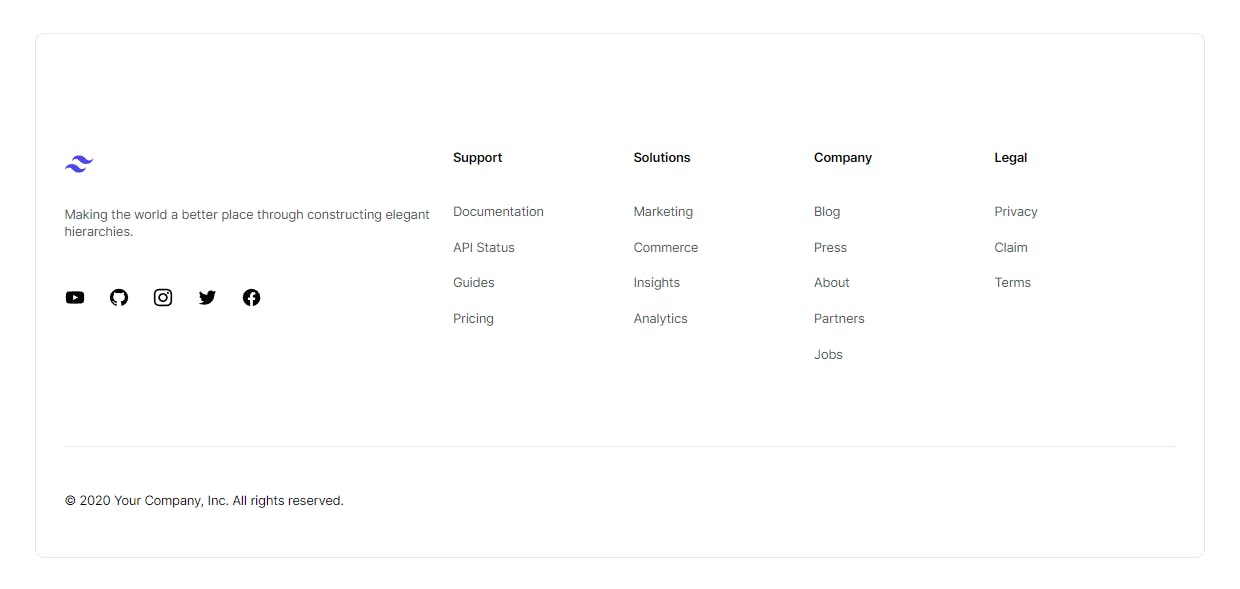Go to API Status page

pyautogui.click(x=484, y=247)
